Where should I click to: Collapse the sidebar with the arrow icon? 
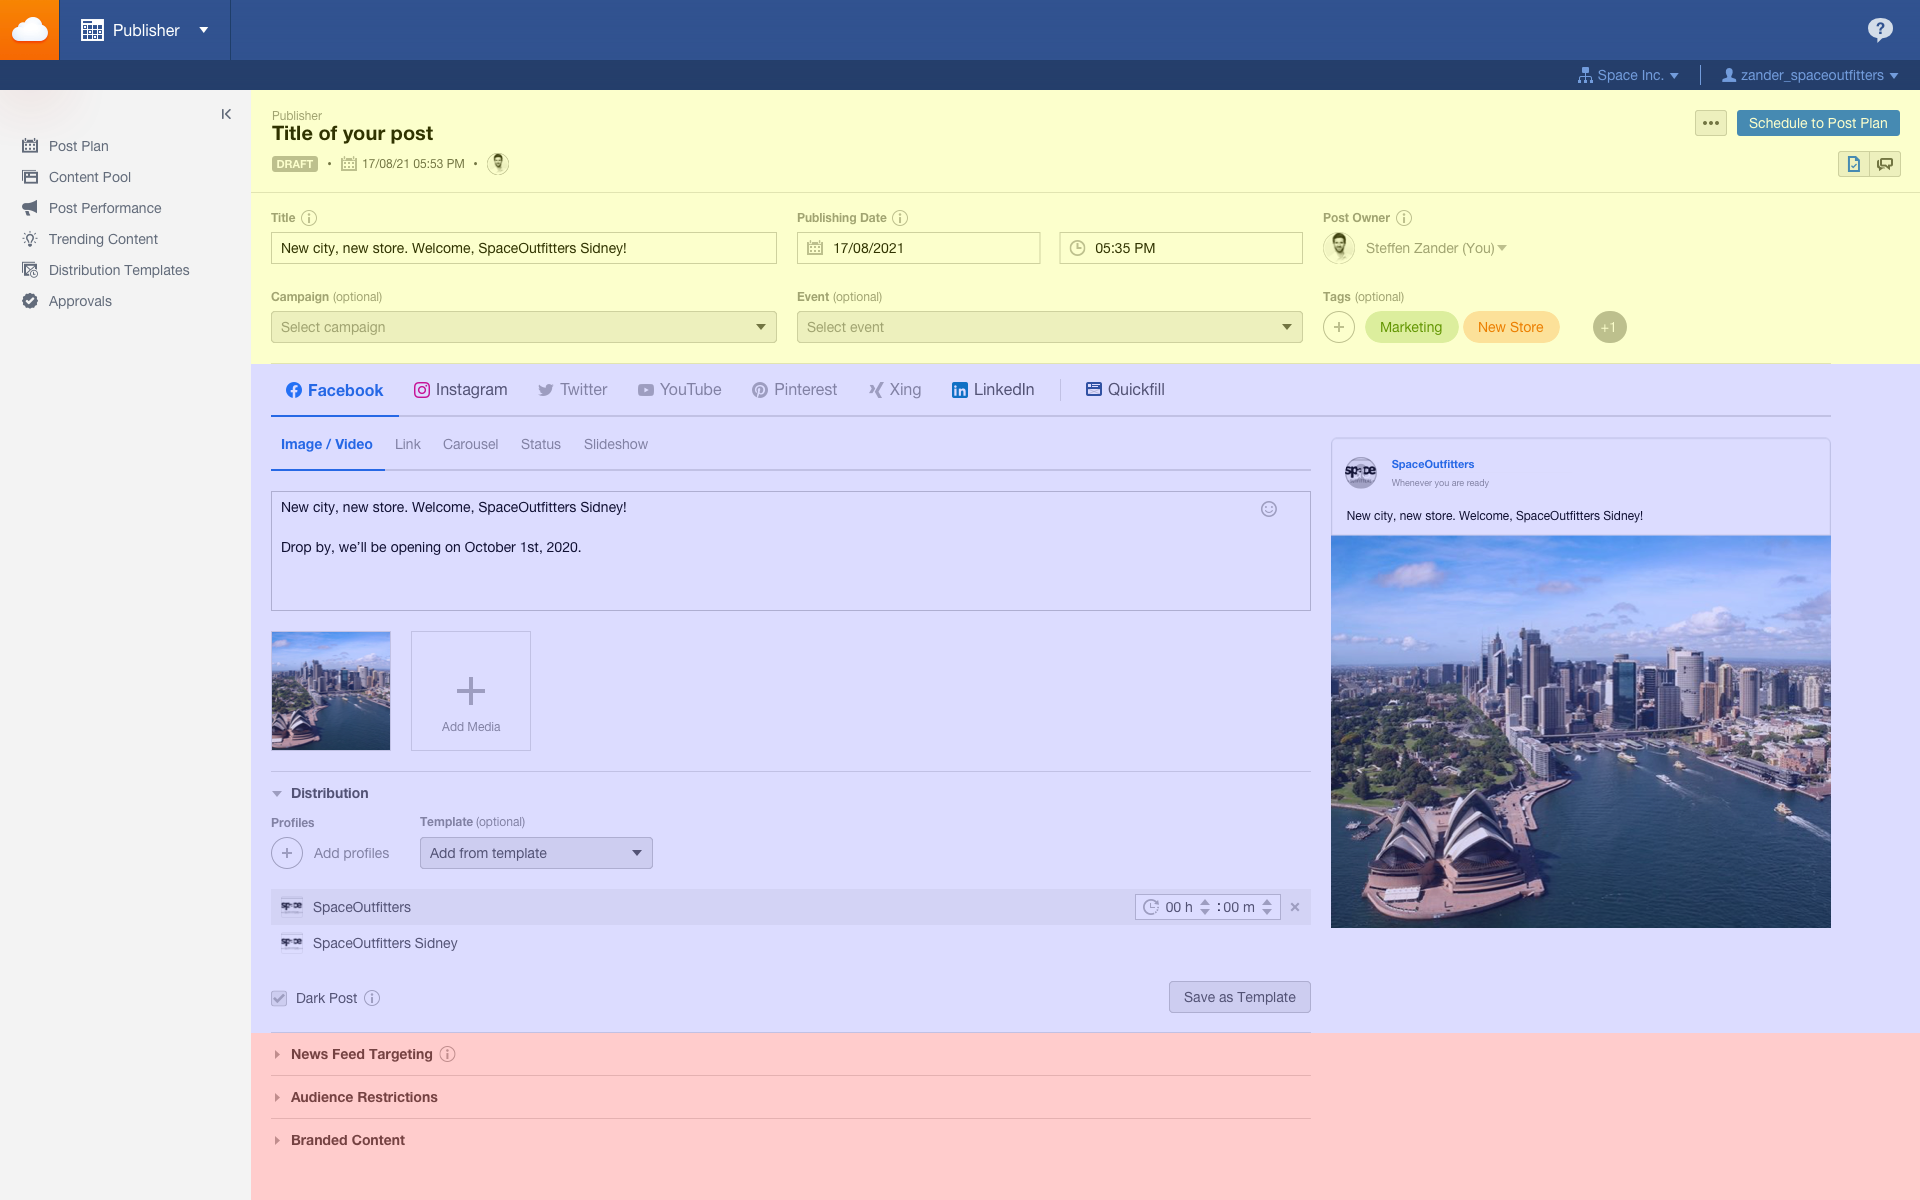pyautogui.click(x=226, y=114)
